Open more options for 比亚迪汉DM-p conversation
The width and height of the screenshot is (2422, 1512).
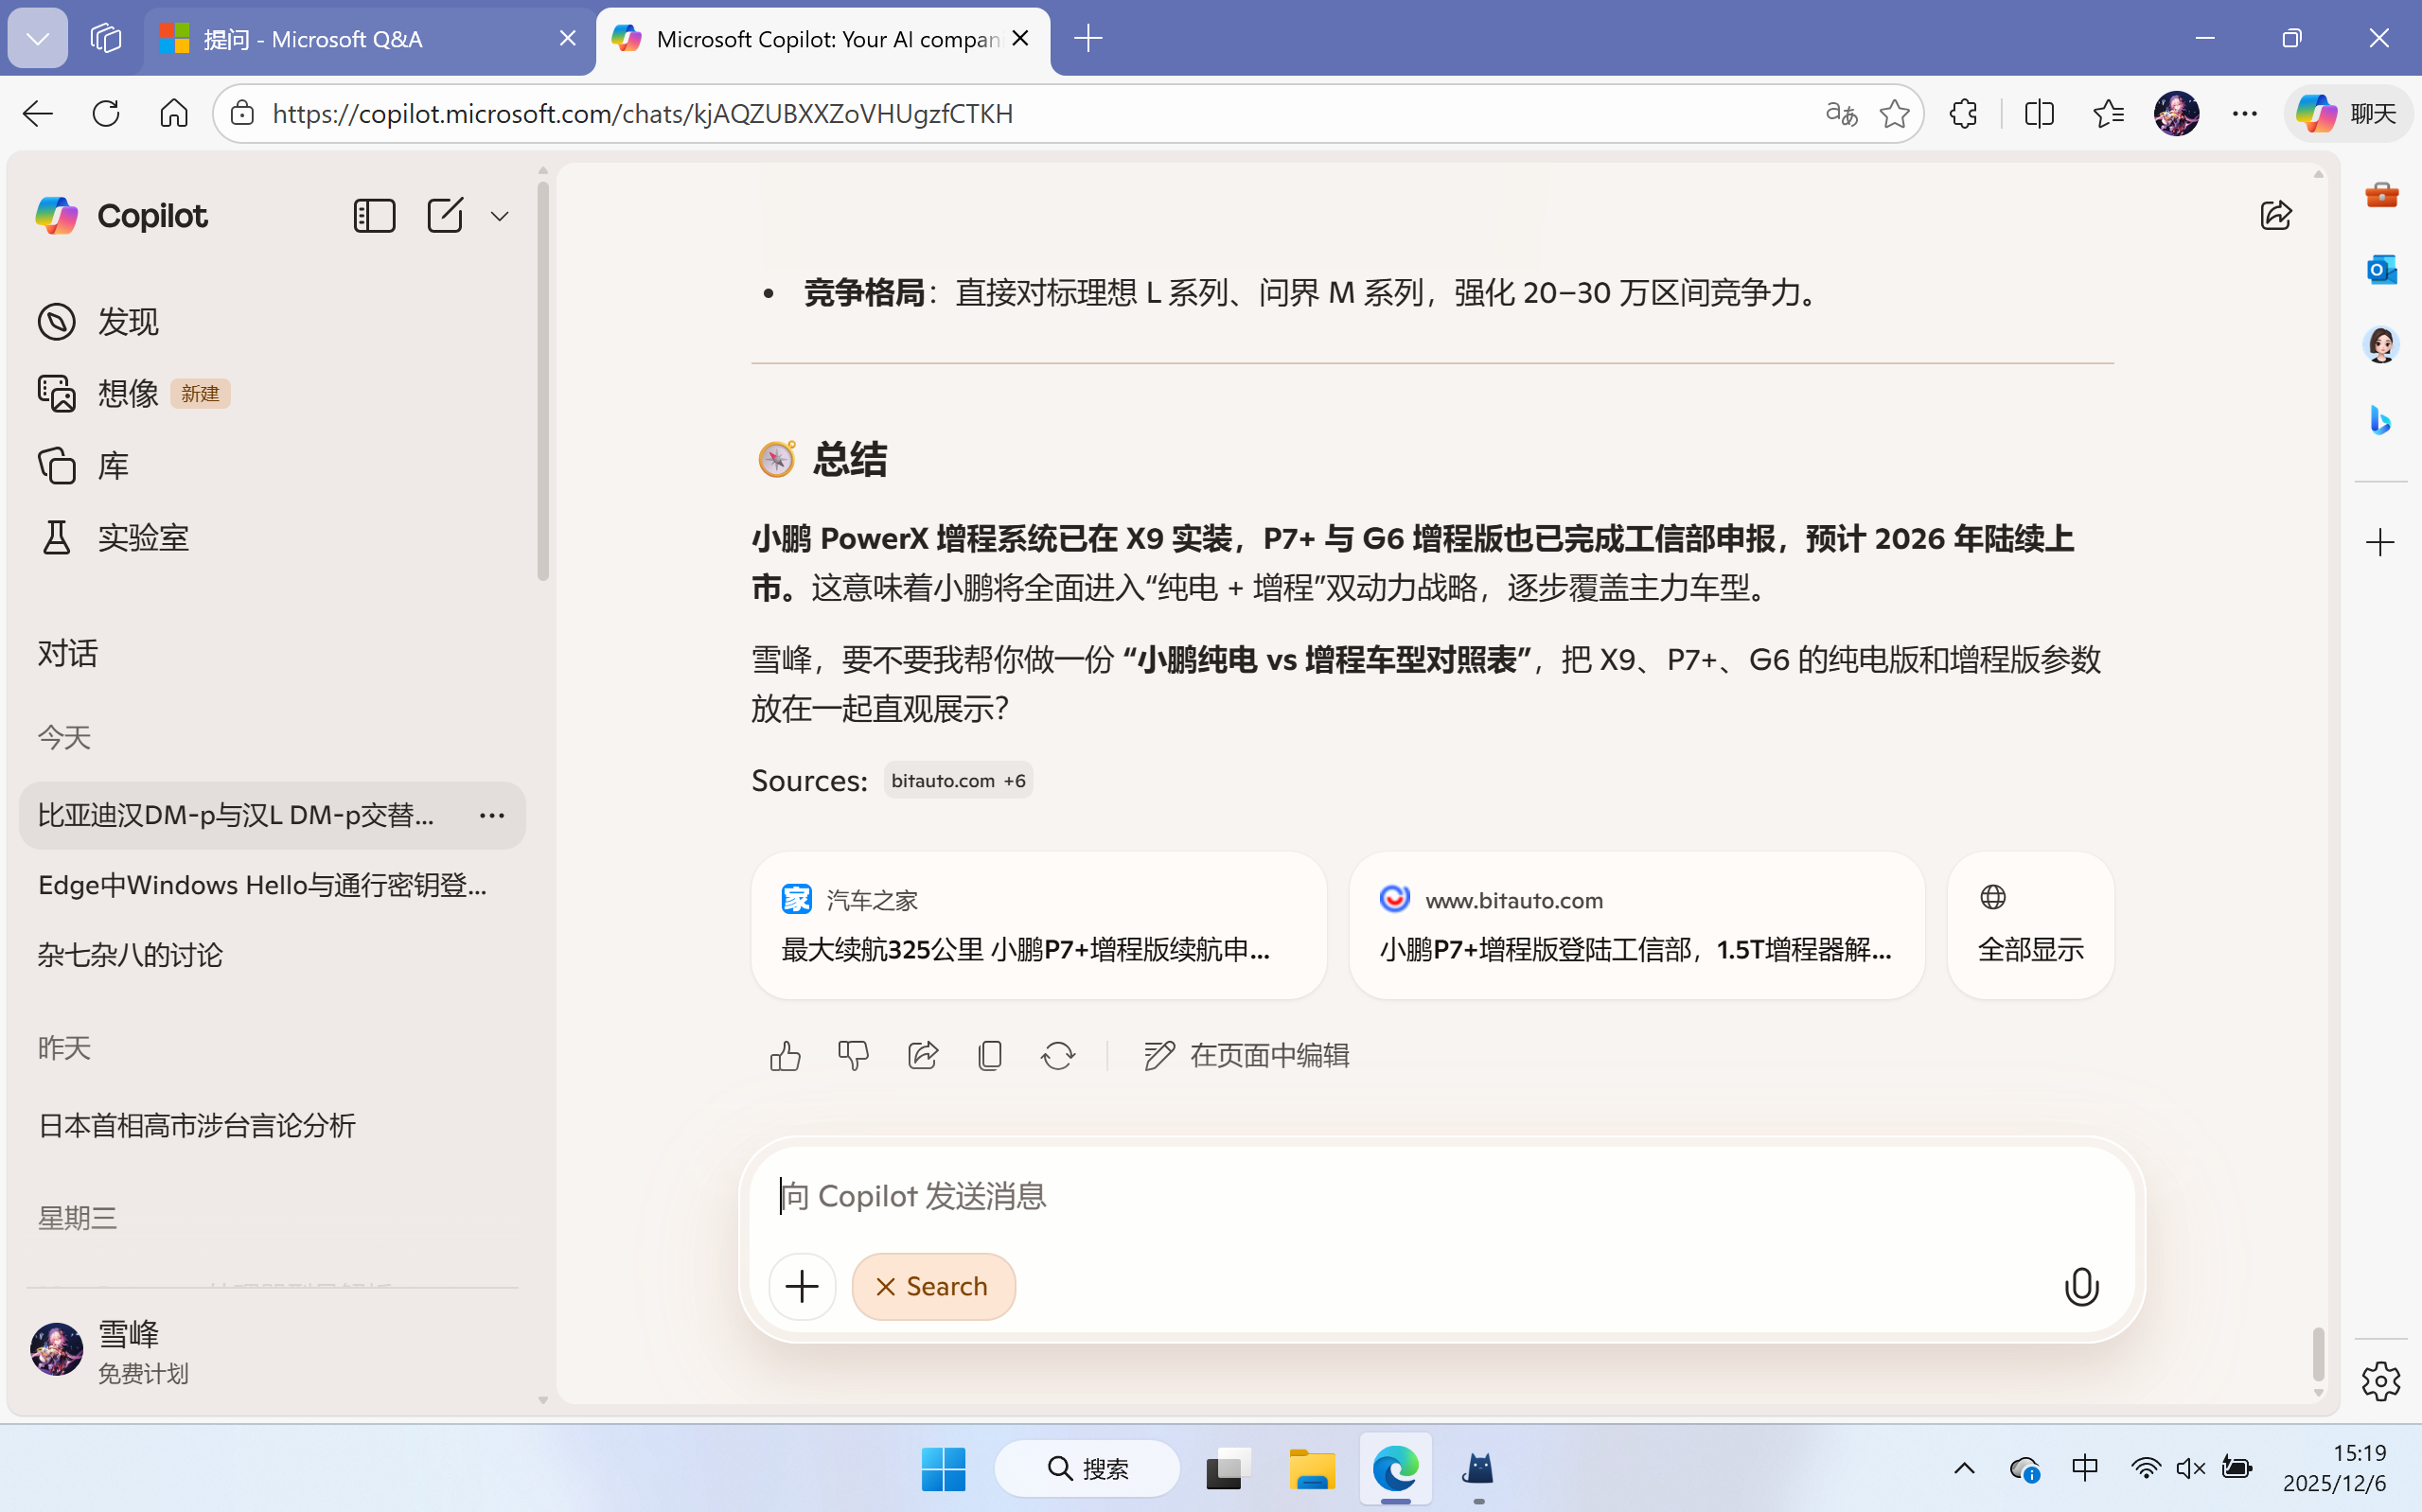(x=491, y=815)
